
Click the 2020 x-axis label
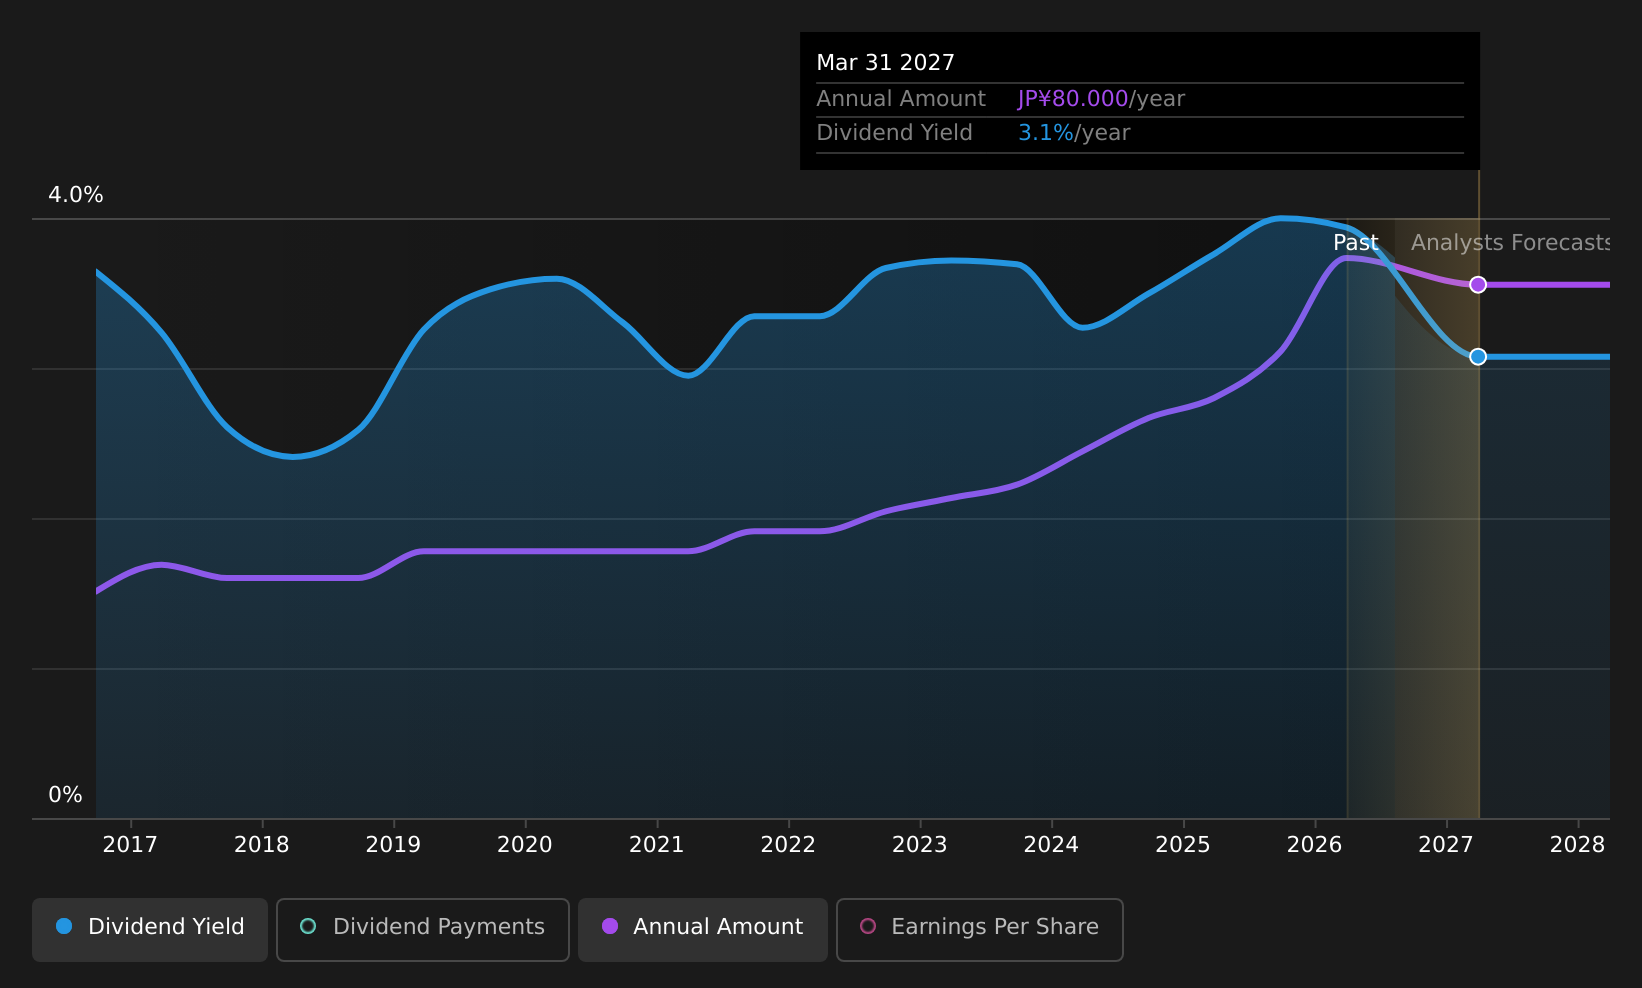pos(525,845)
